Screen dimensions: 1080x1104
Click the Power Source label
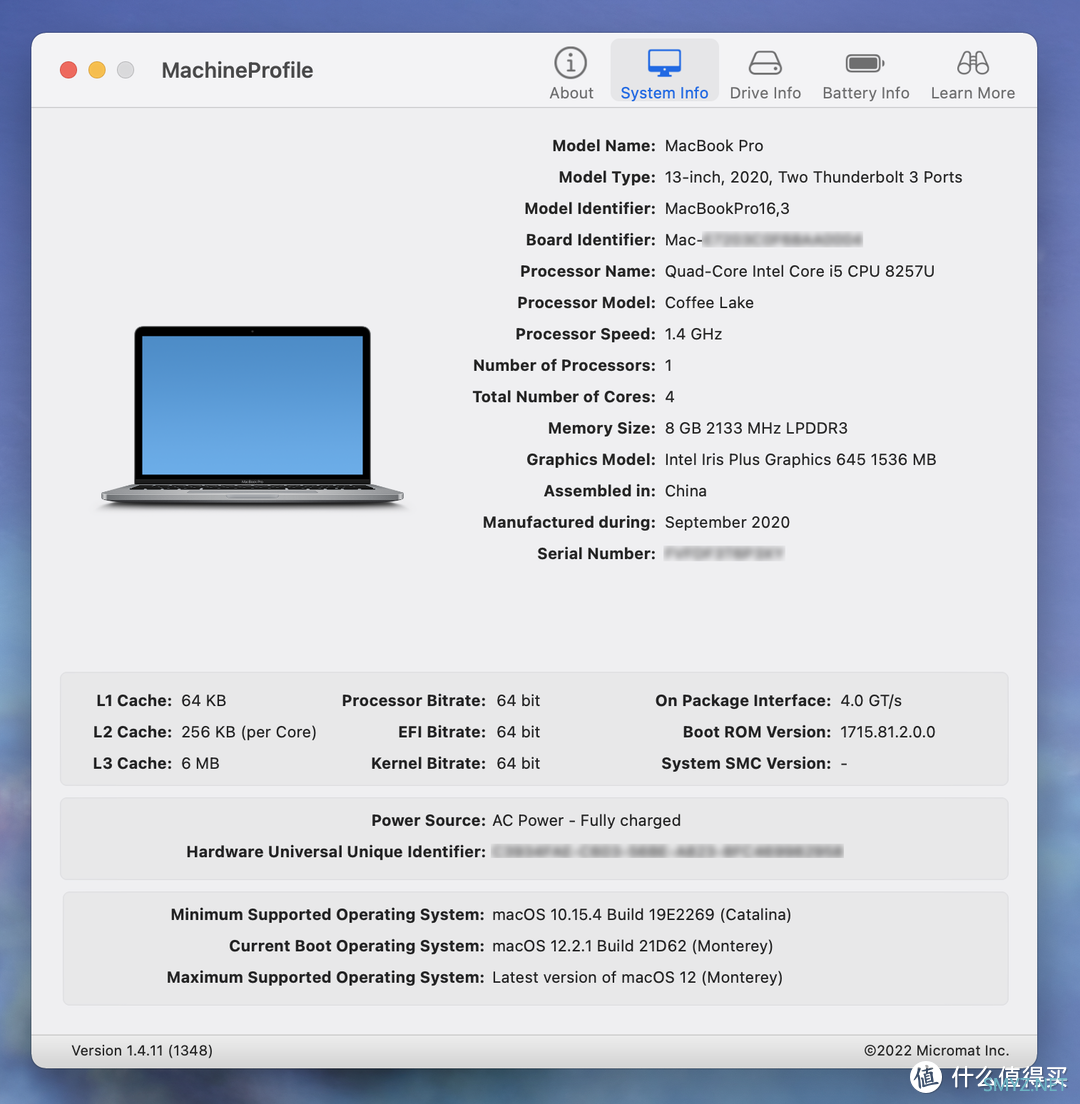tap(428, 820)
